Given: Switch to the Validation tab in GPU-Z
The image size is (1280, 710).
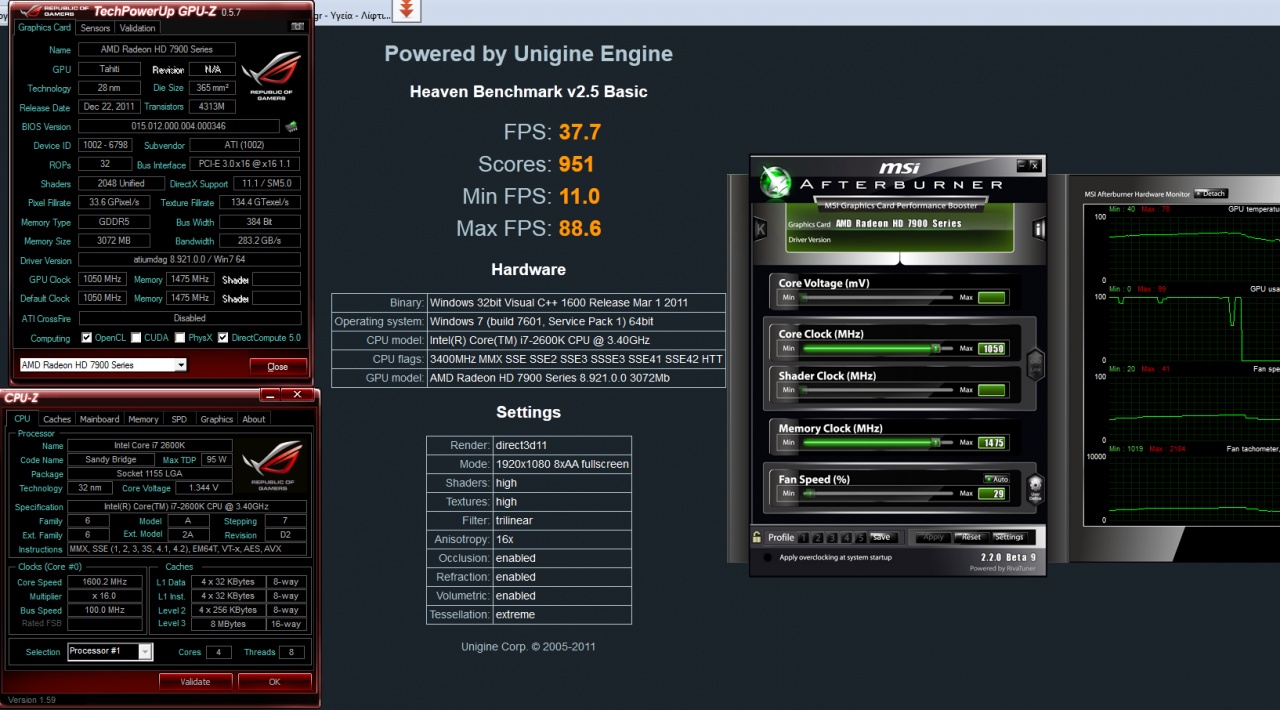Looking at the screenshot, I should (x=138, y=28).
